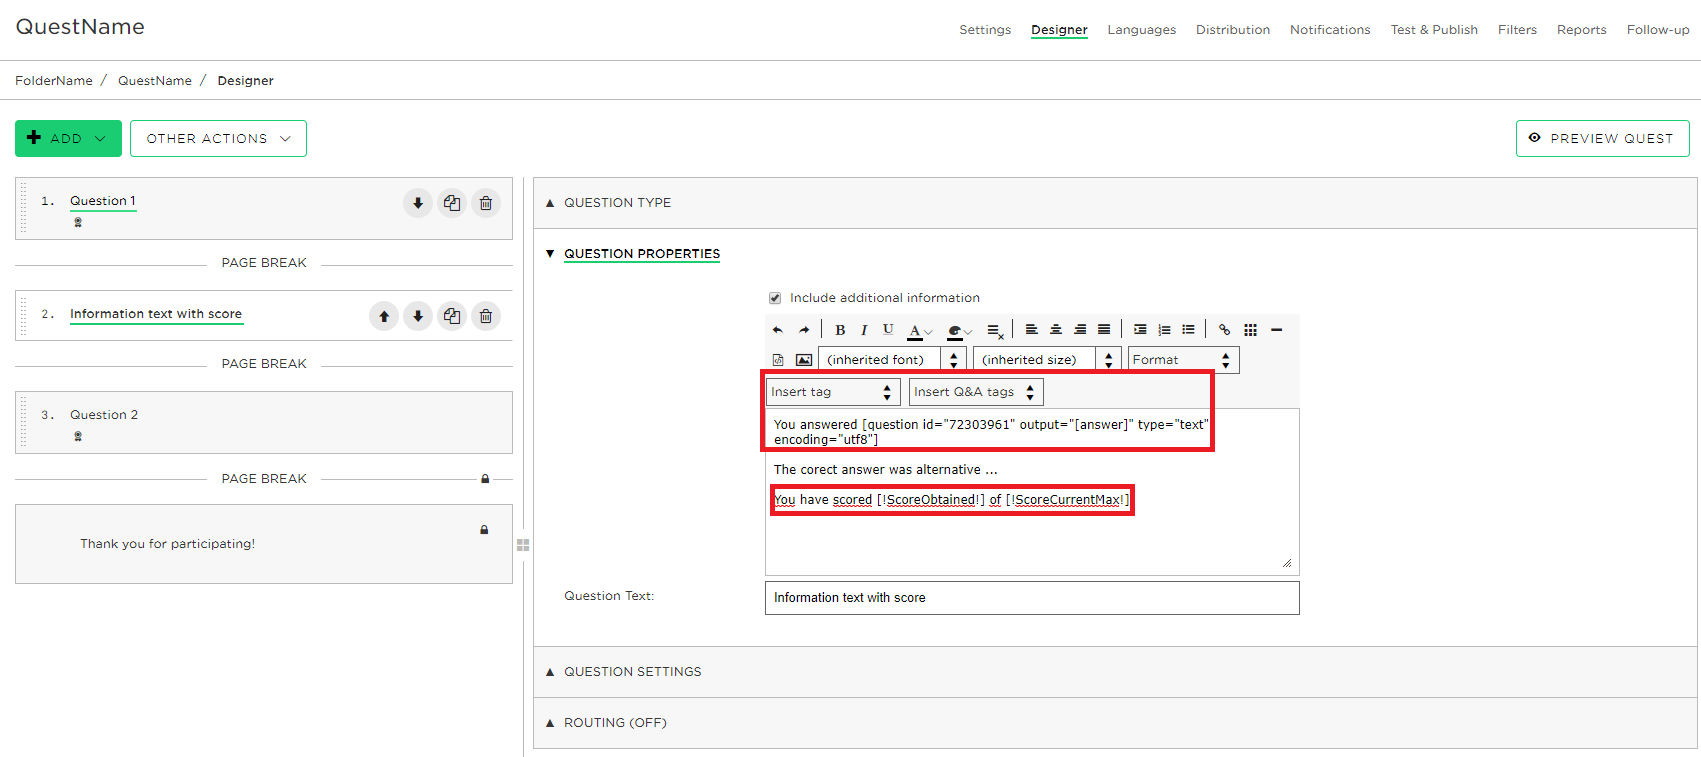The image size is (1701, 757).
Task: Open Filters tab
Action: tap(1517, 30)
